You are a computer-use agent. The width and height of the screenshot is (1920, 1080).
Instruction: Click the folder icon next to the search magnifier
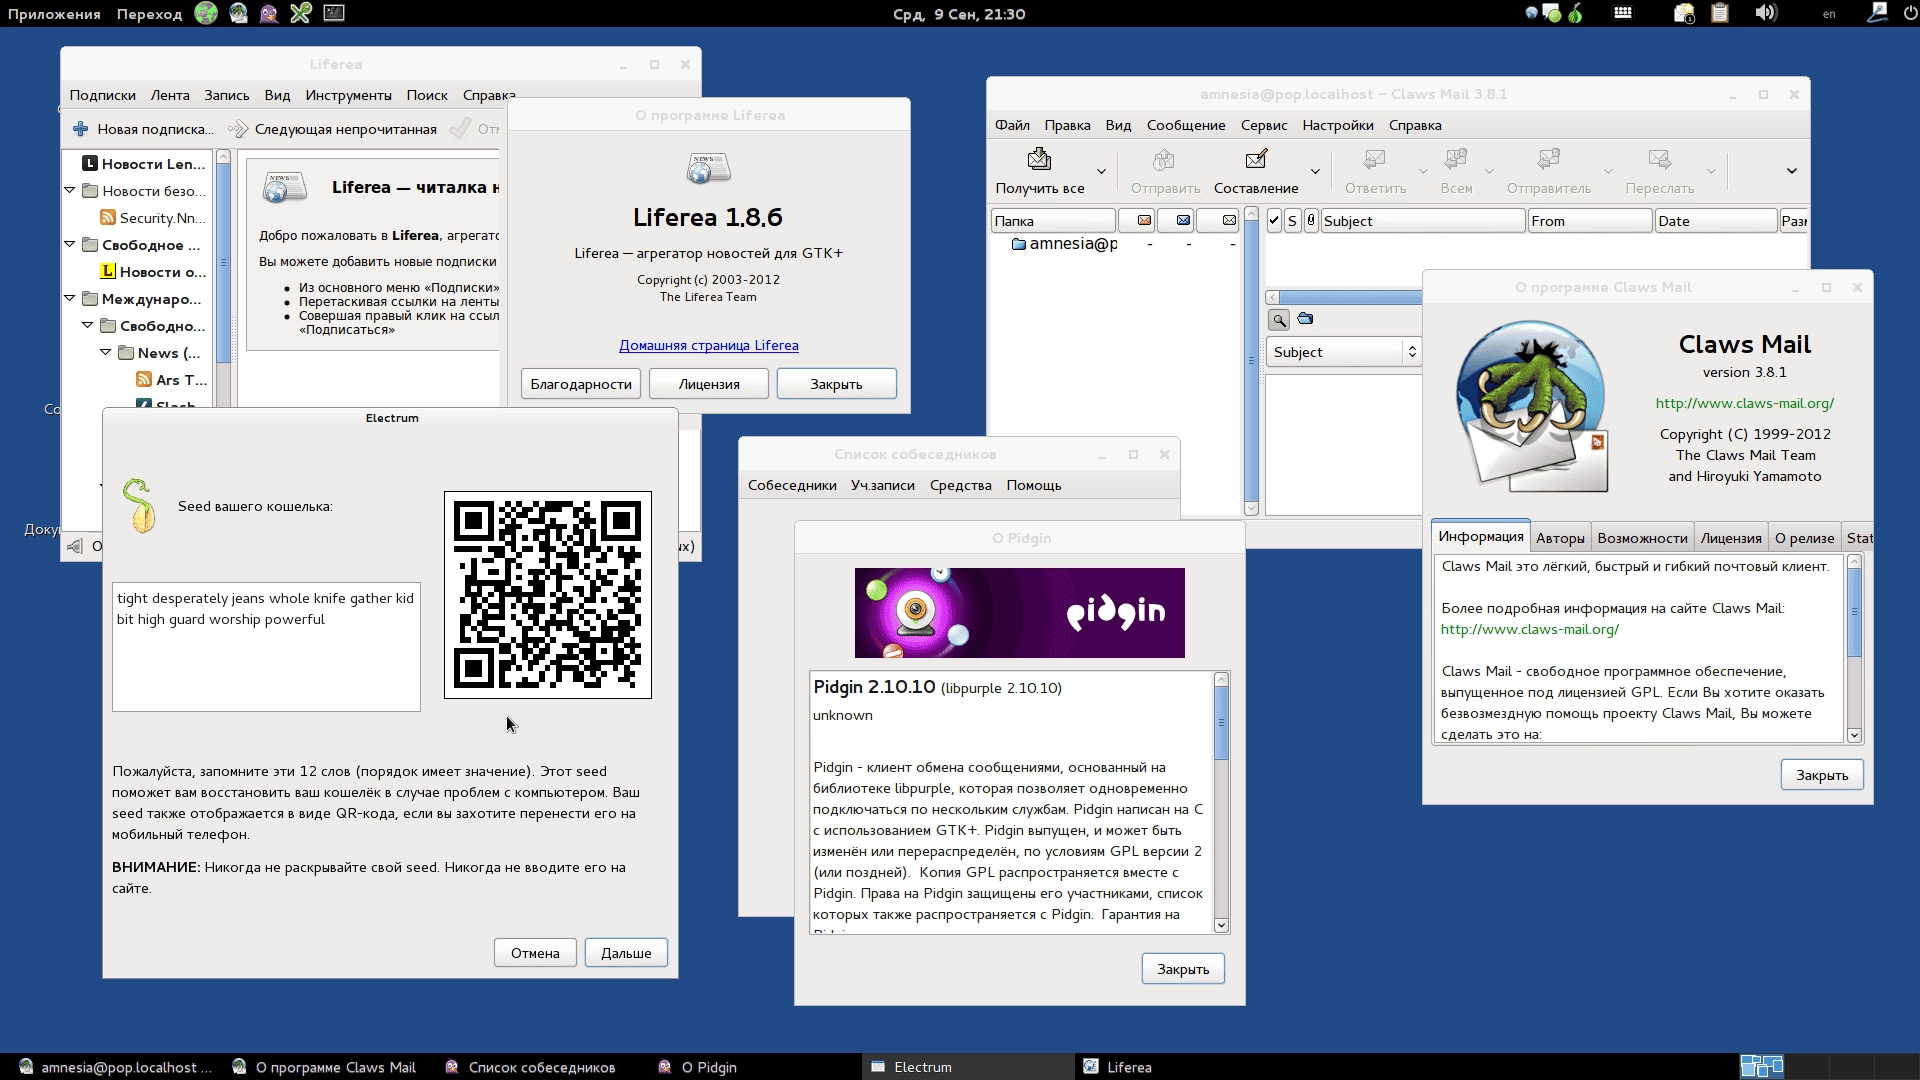(x=1305, y=319)
